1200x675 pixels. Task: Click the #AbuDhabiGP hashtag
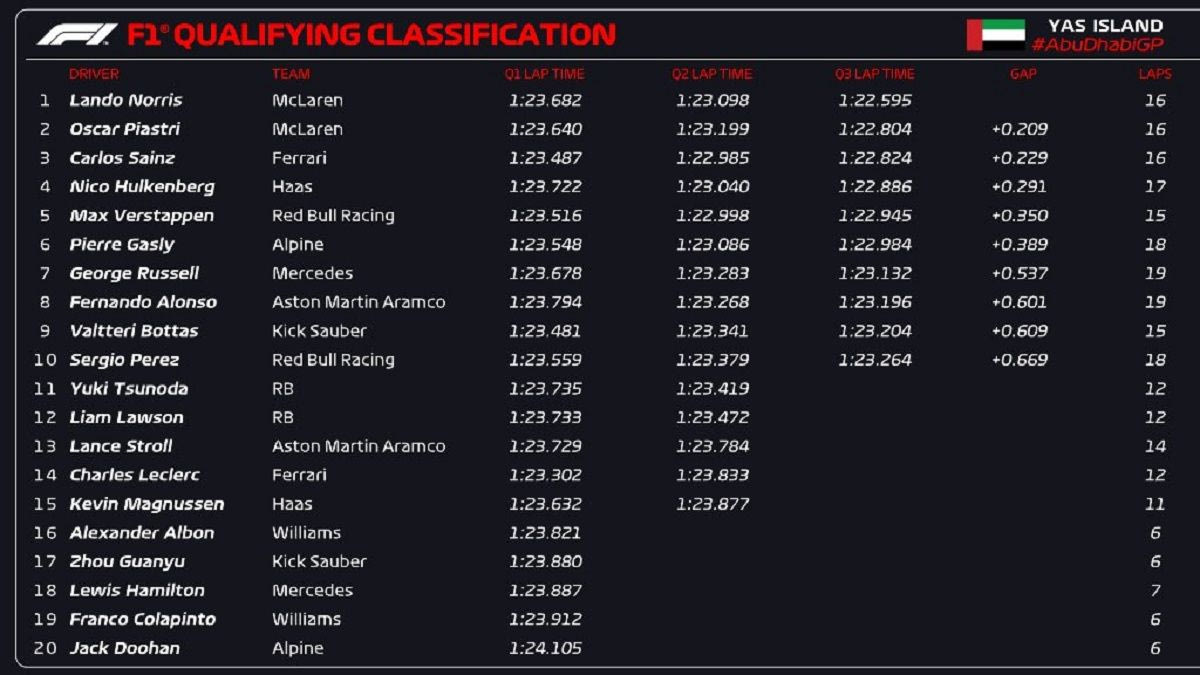[1097, 45]
